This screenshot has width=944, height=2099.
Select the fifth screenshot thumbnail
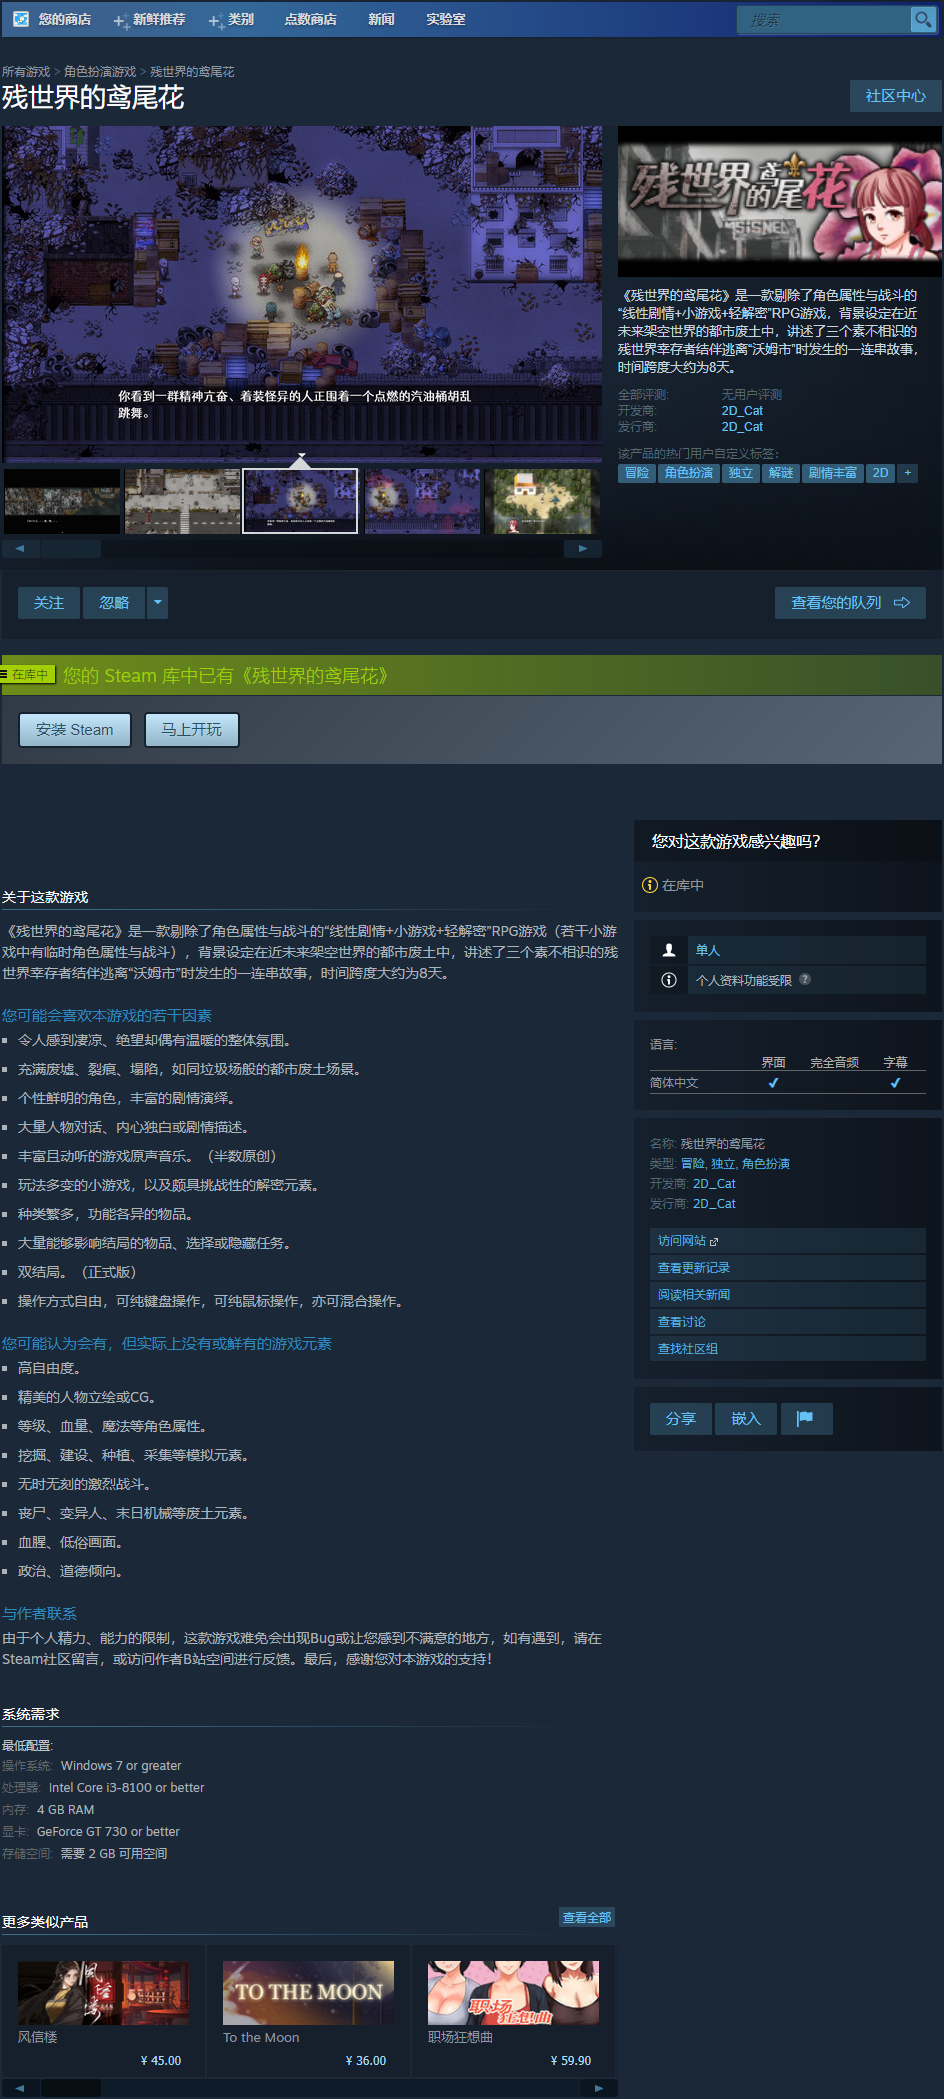(542, 501)
